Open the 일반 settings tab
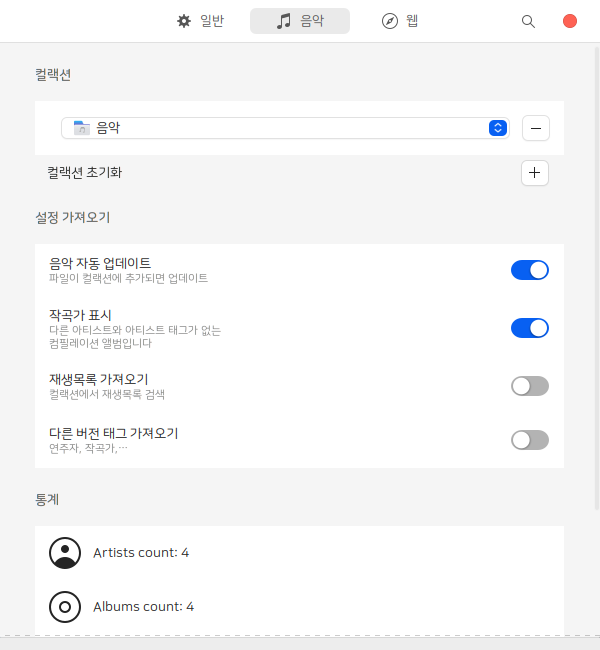The height and width of the screenshot is (650, 600). point(211,21)
